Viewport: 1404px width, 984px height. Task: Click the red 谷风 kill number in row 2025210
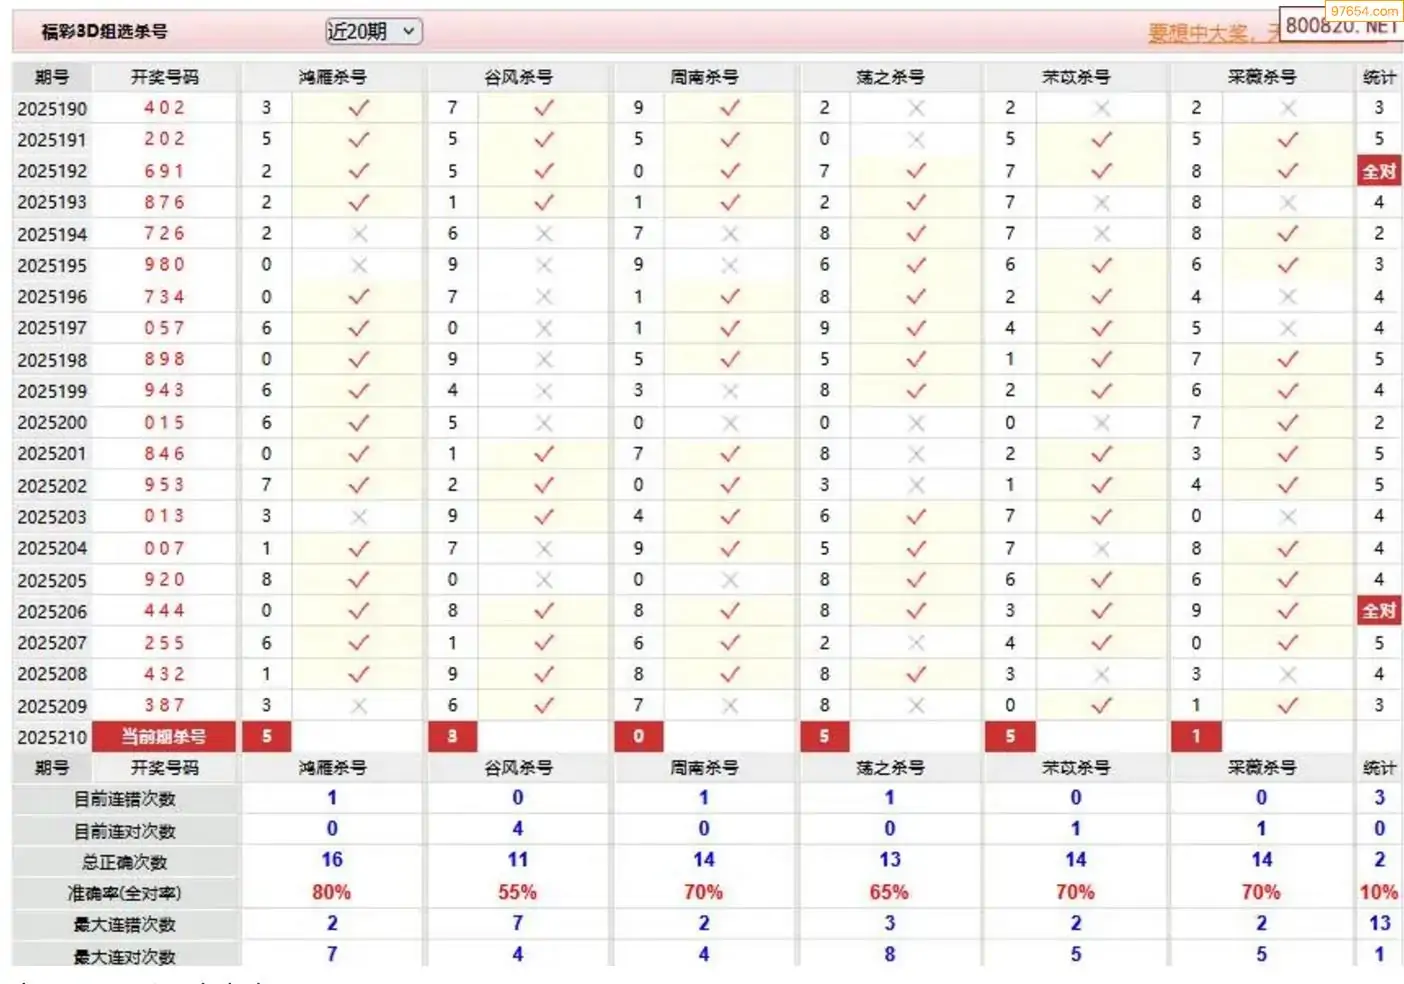point(452,737)
